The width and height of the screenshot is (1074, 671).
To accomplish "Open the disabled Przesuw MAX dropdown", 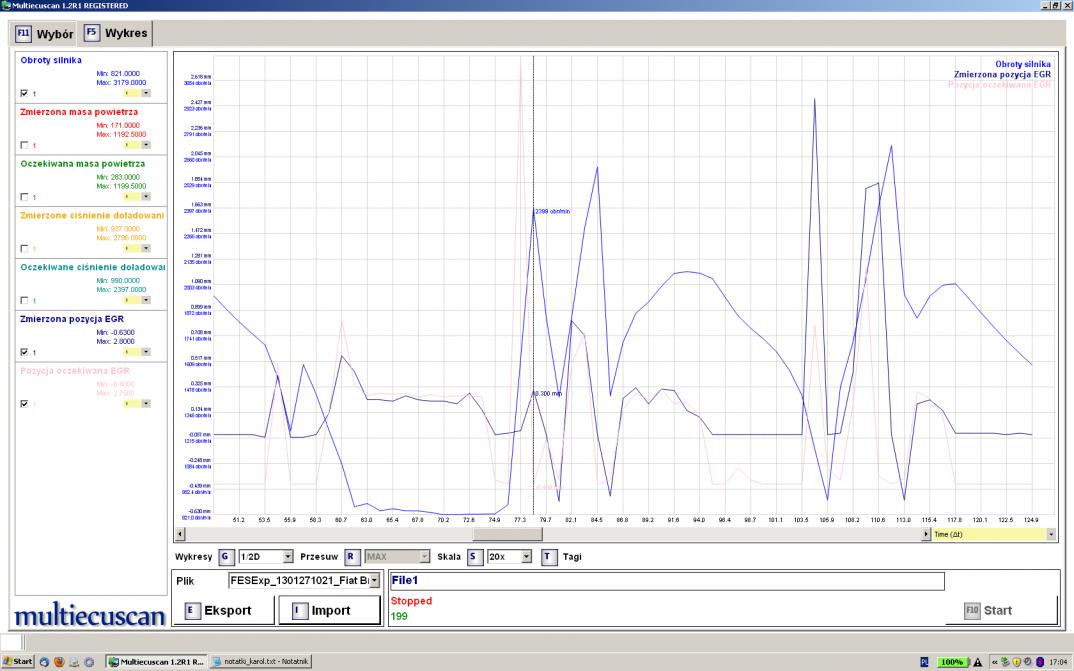I will coord(397,557).
